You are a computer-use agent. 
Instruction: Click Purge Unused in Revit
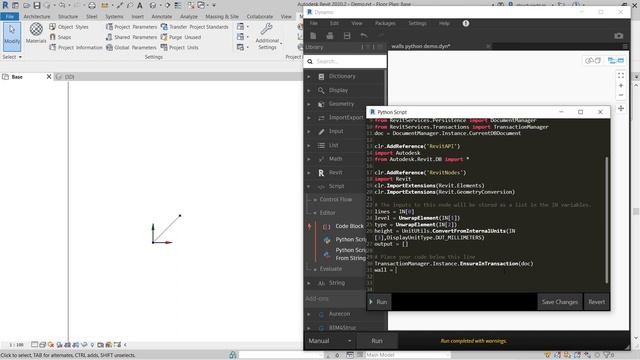181,37
